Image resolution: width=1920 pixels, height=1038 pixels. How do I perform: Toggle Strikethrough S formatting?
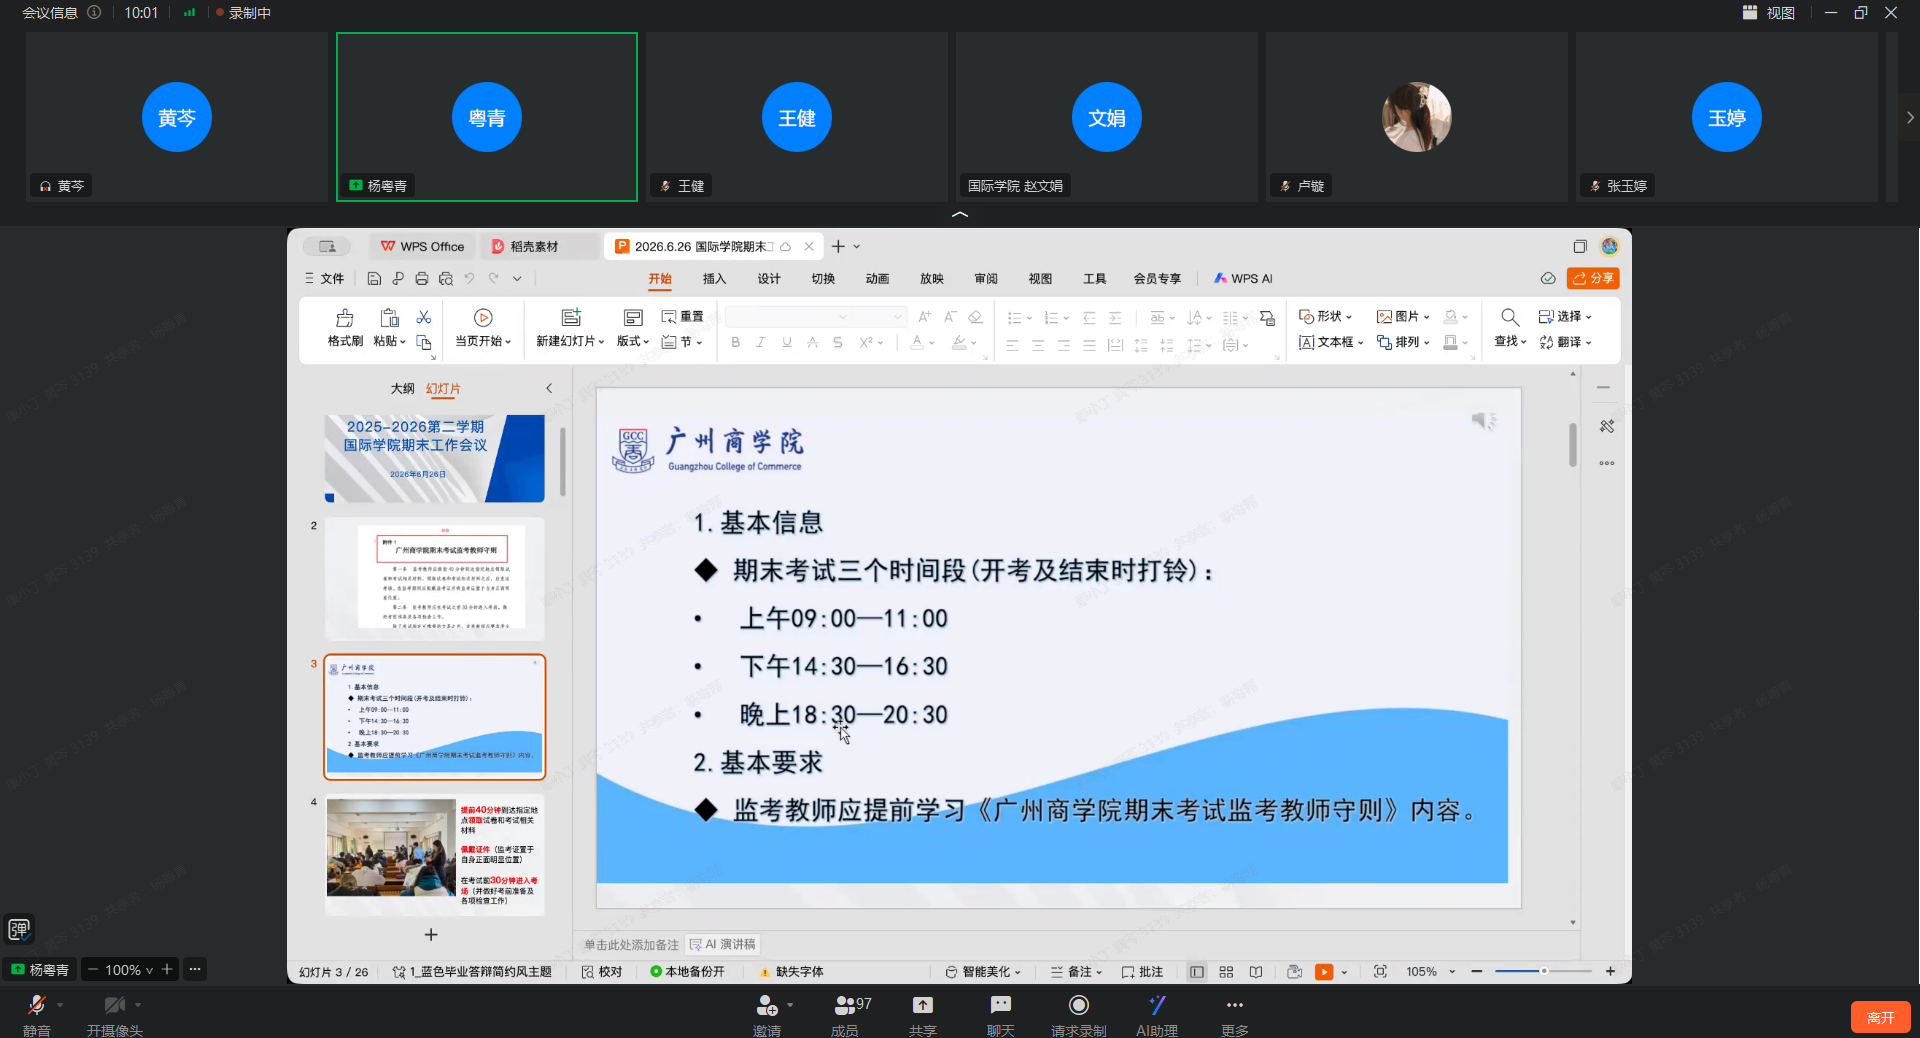click(x=838, y=343)
